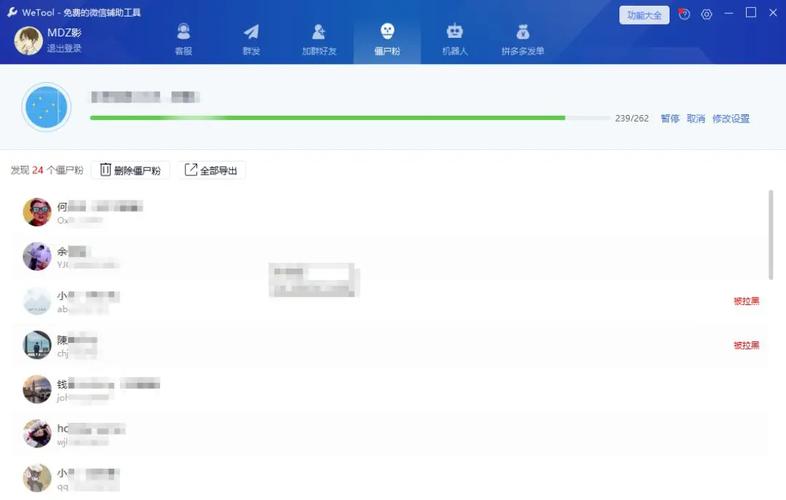
Task: Click the blue round detection avatar
Action: click(x=46, y=107)
